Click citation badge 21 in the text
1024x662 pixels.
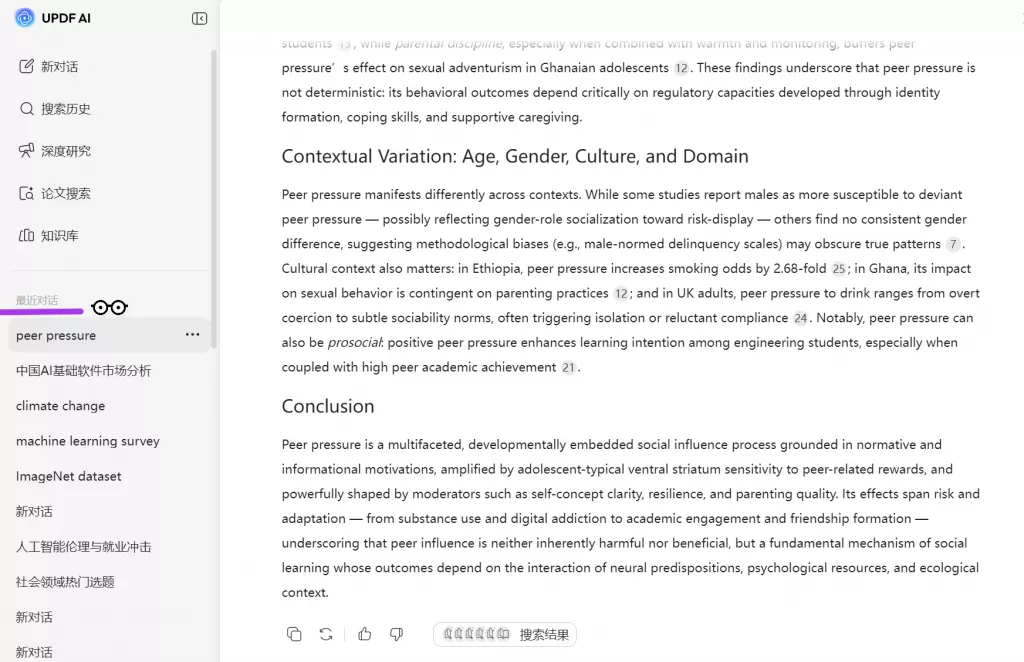(568, 368)
